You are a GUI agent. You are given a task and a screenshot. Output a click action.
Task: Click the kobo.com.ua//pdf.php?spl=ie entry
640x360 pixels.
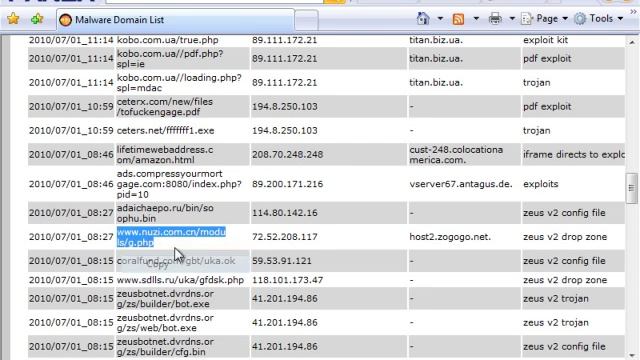point(170,59)
